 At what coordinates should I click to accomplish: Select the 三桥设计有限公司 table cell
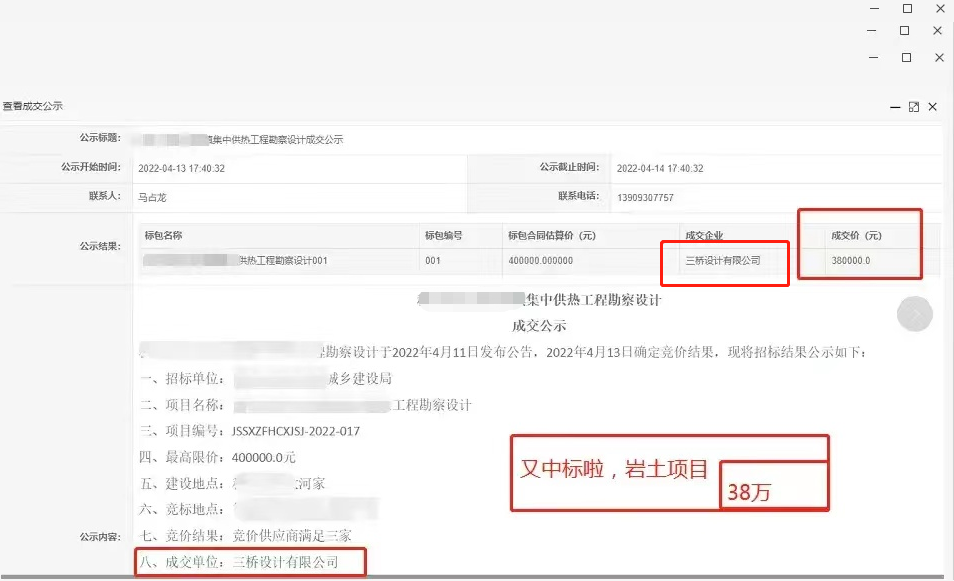722,261
